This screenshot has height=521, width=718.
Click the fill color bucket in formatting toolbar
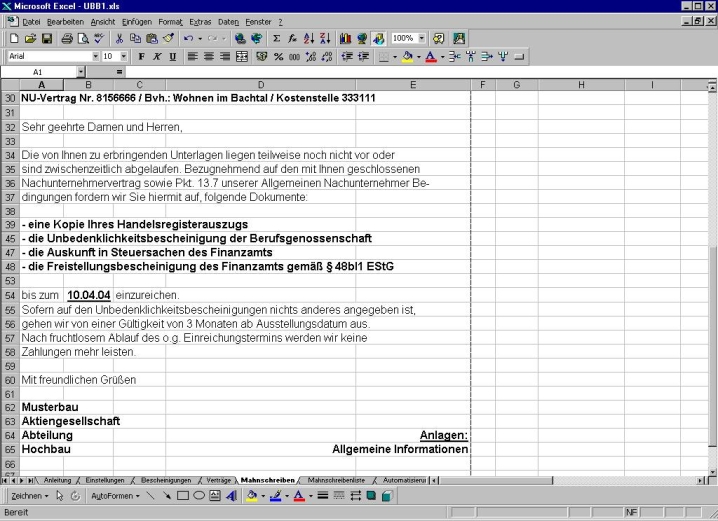coord(407,57)
